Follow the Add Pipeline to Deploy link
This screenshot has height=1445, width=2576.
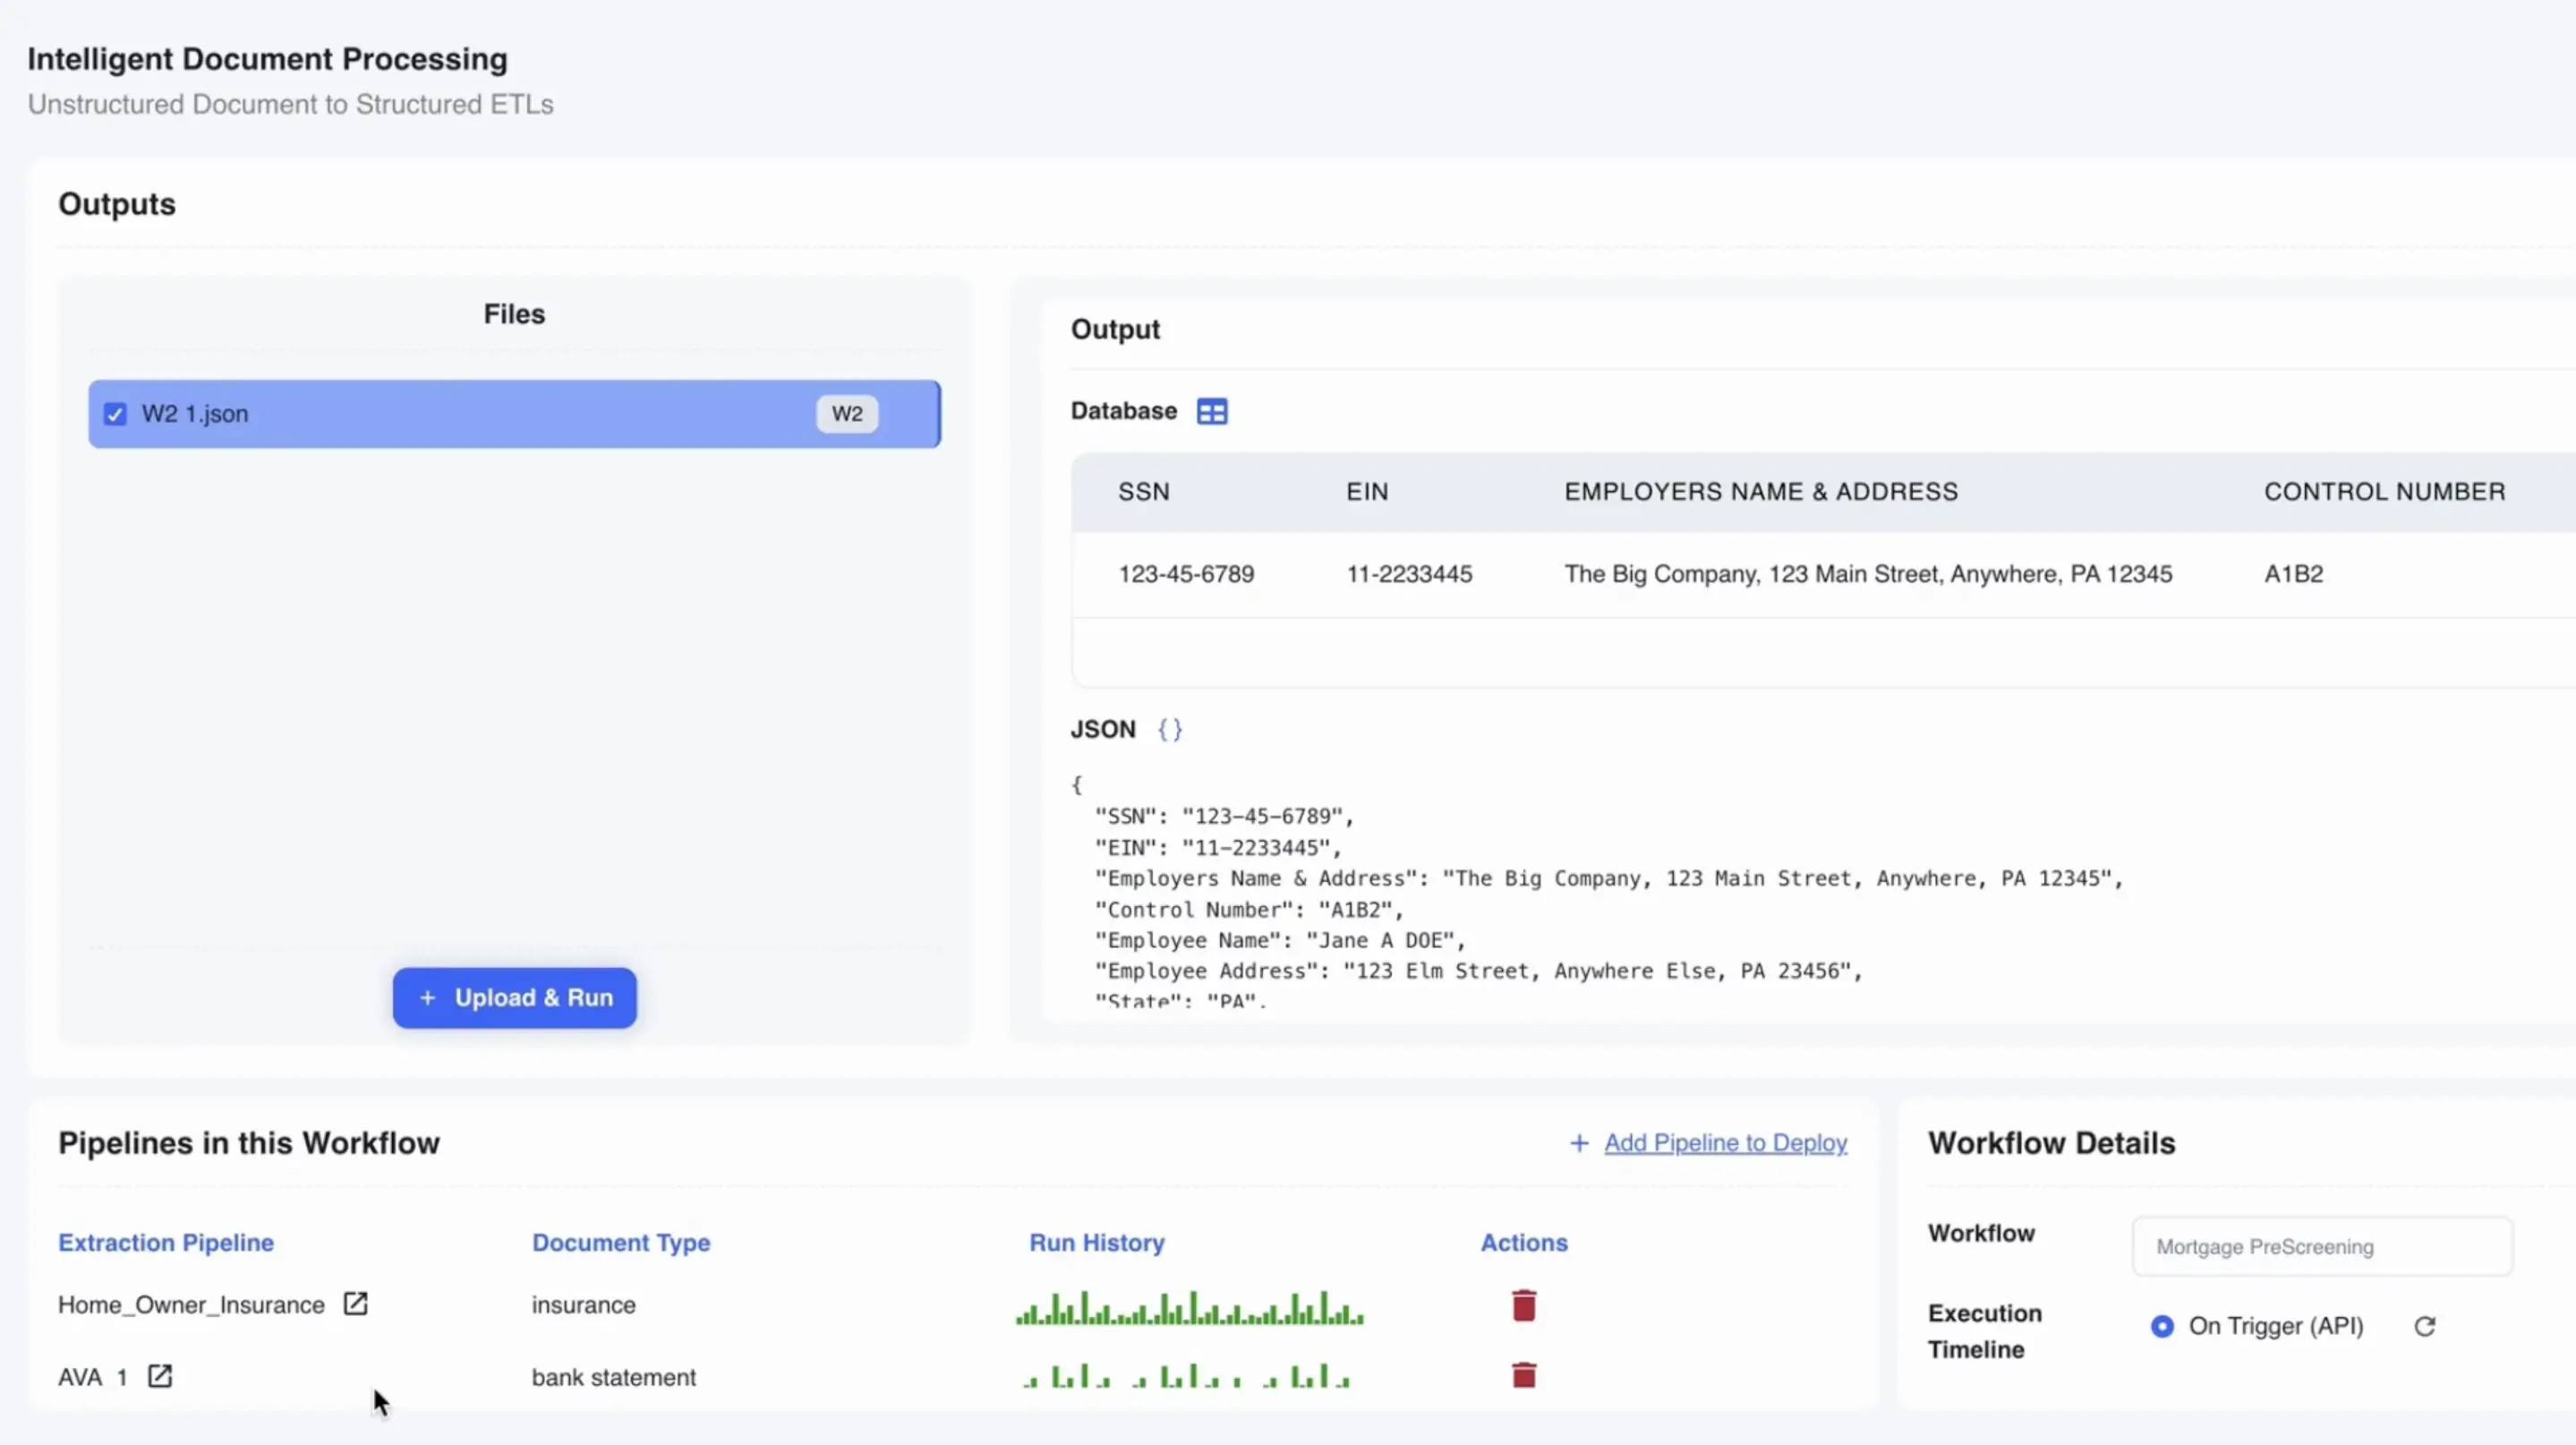click(x=1725, y=1143)
